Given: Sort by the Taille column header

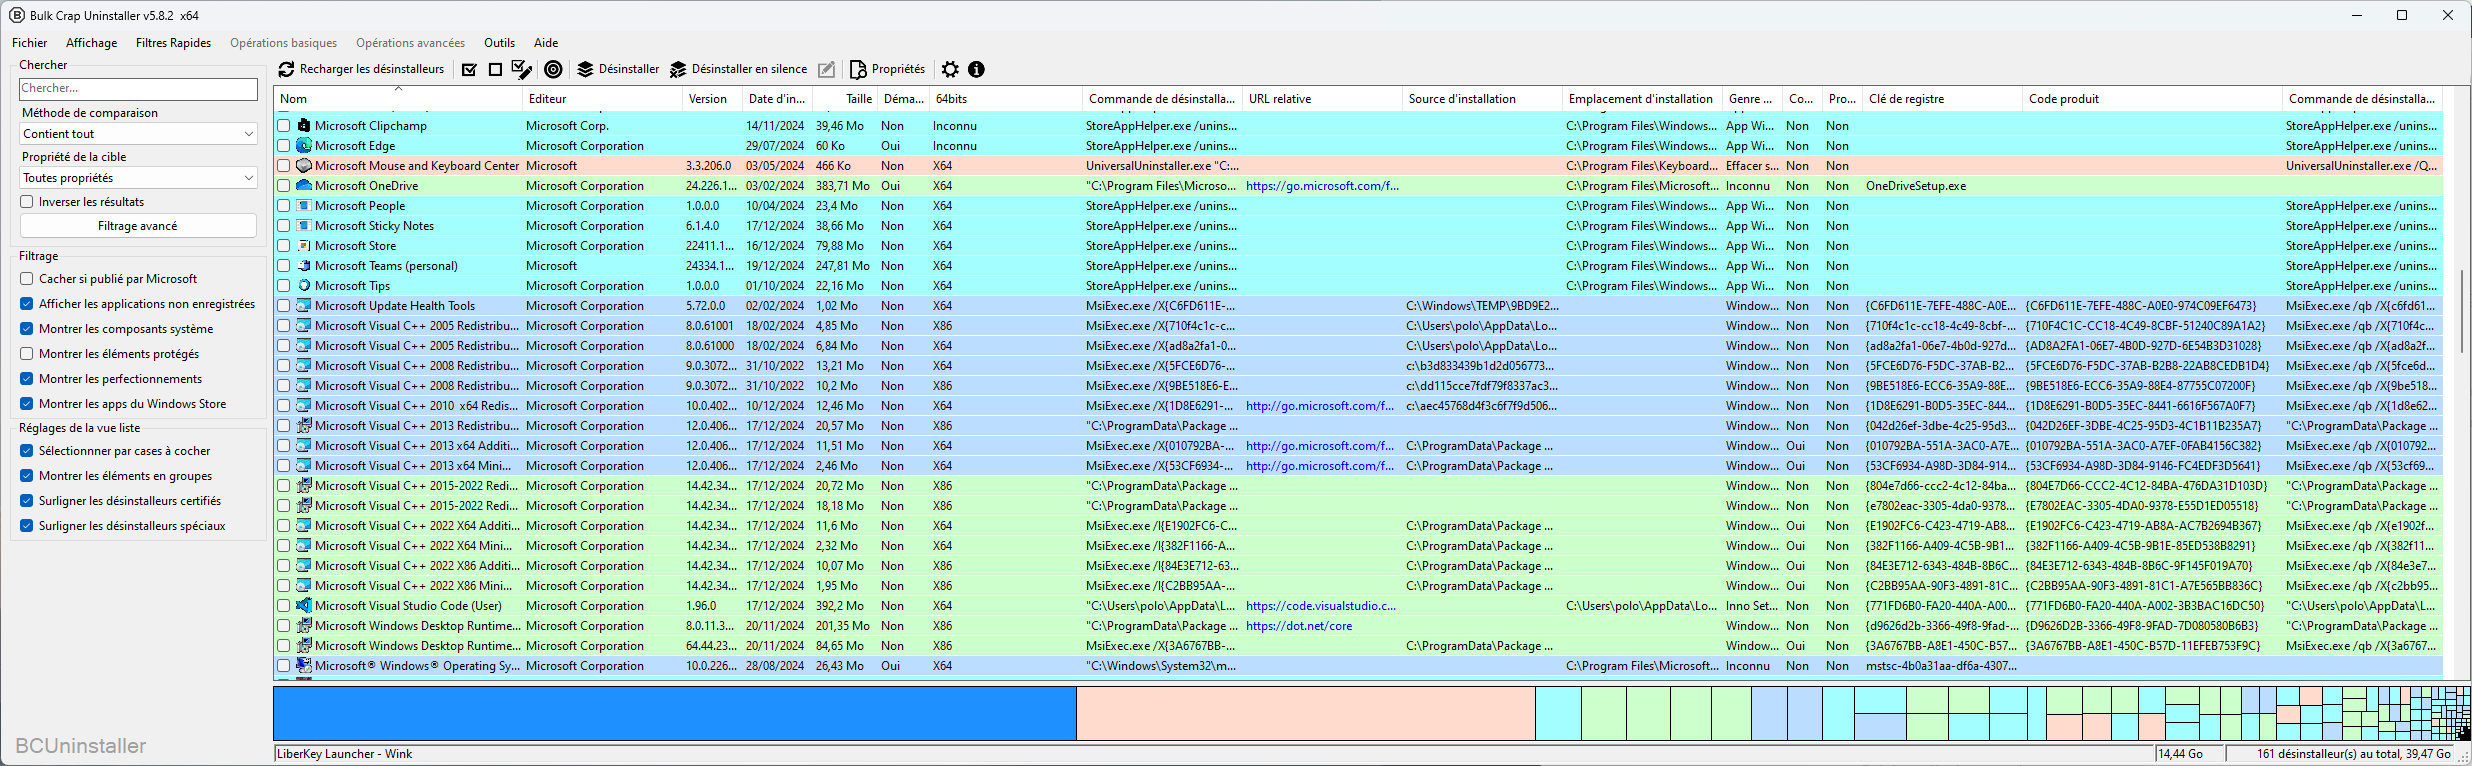Looking at the screenshot, I should click(x=845, y=99).
